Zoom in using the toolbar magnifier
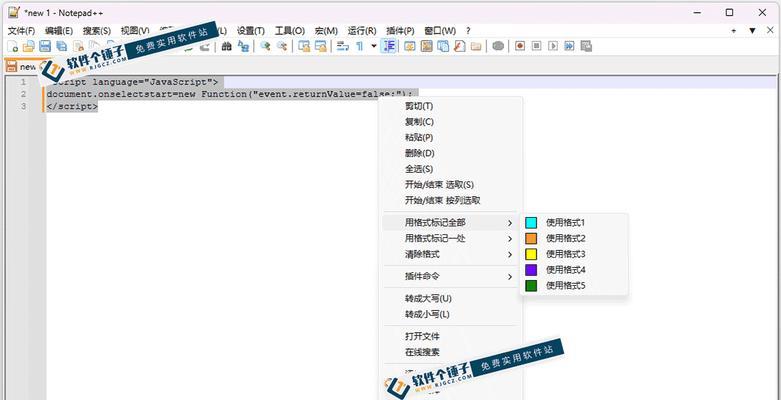The width and height of the screenshot is (781, 400). coord(265,46)
